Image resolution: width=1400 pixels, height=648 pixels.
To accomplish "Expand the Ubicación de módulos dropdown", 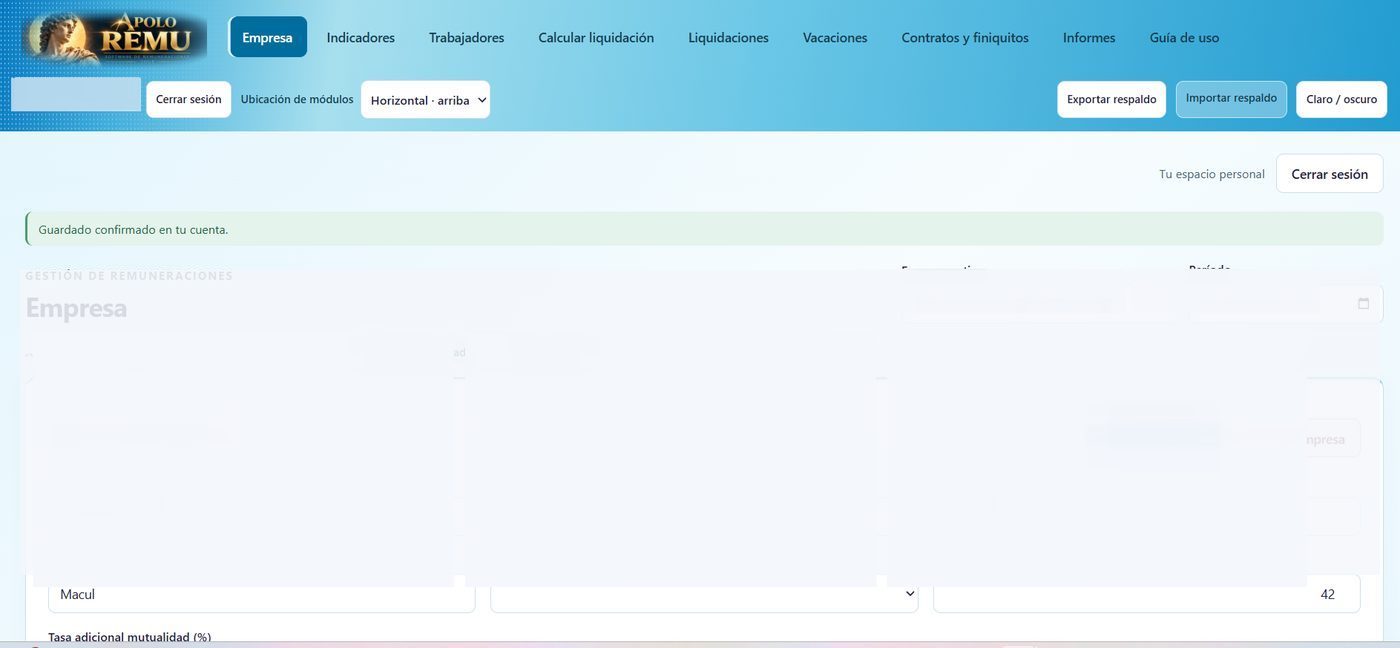I will tap(425, 100).
